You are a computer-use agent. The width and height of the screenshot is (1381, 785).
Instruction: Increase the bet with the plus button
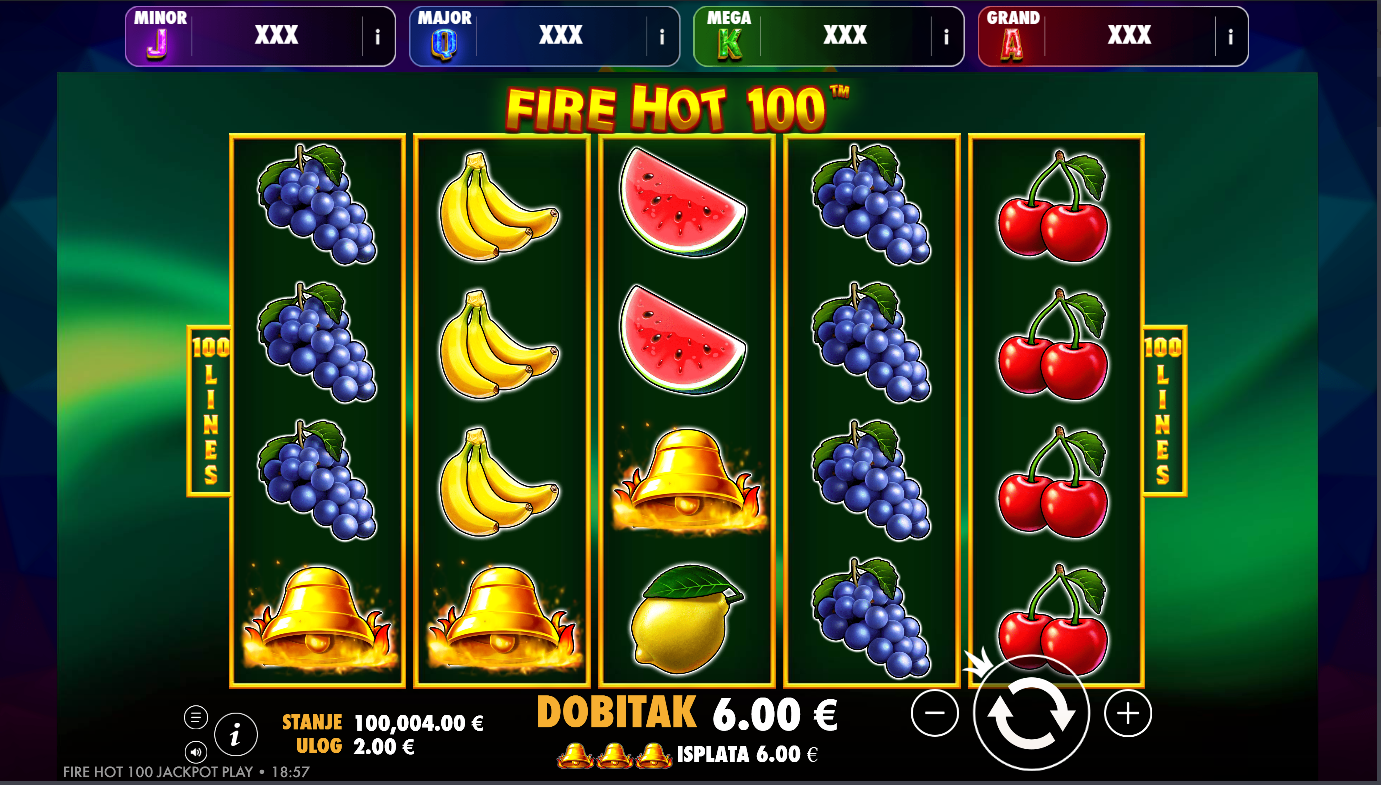[x=1128, y=713]
